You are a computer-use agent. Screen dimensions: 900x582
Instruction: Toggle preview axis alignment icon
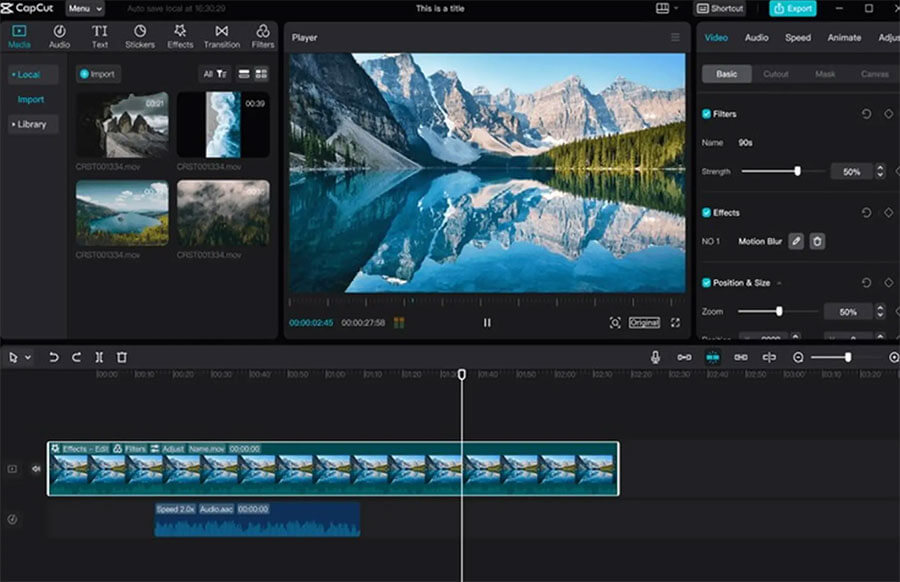pos(769,357)
